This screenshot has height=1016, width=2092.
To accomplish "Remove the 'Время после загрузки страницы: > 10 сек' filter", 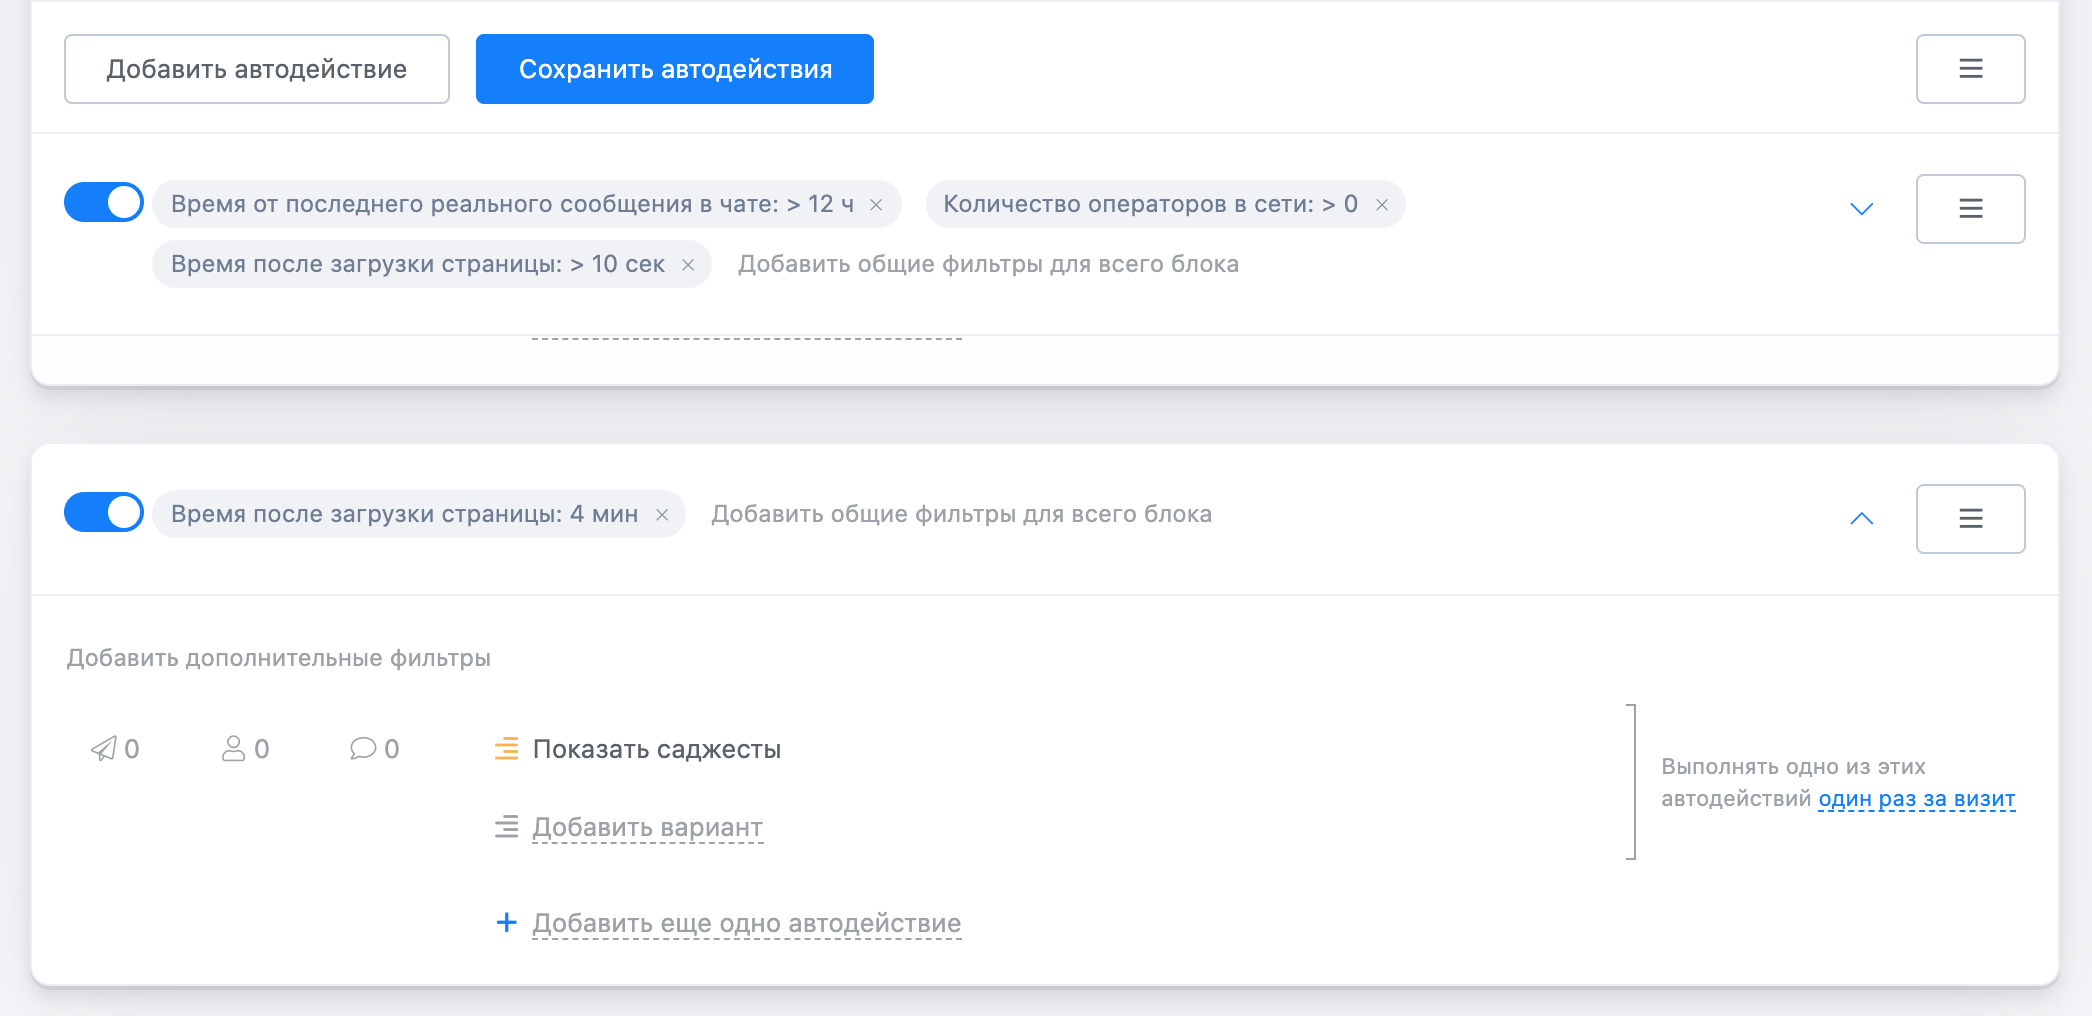I will point(688,265).
